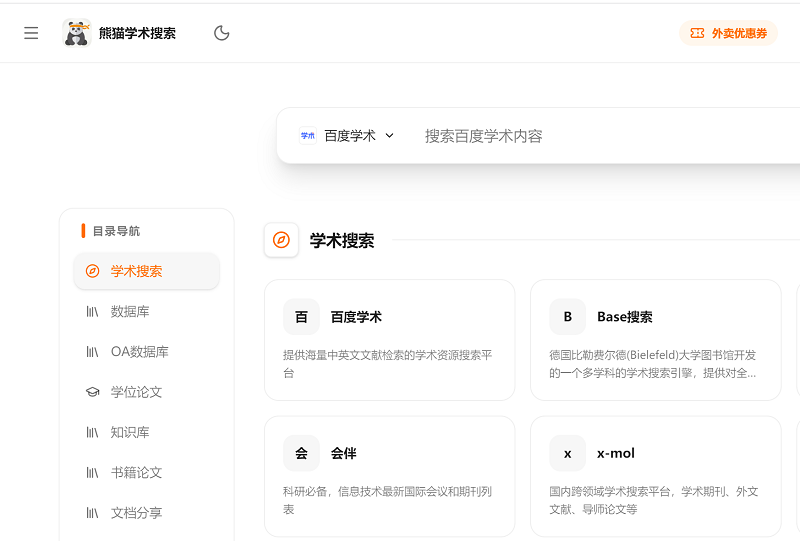Click the compass icon in 学术搜索 section header
The image size is (800, 541).
[x=281, y=240]
